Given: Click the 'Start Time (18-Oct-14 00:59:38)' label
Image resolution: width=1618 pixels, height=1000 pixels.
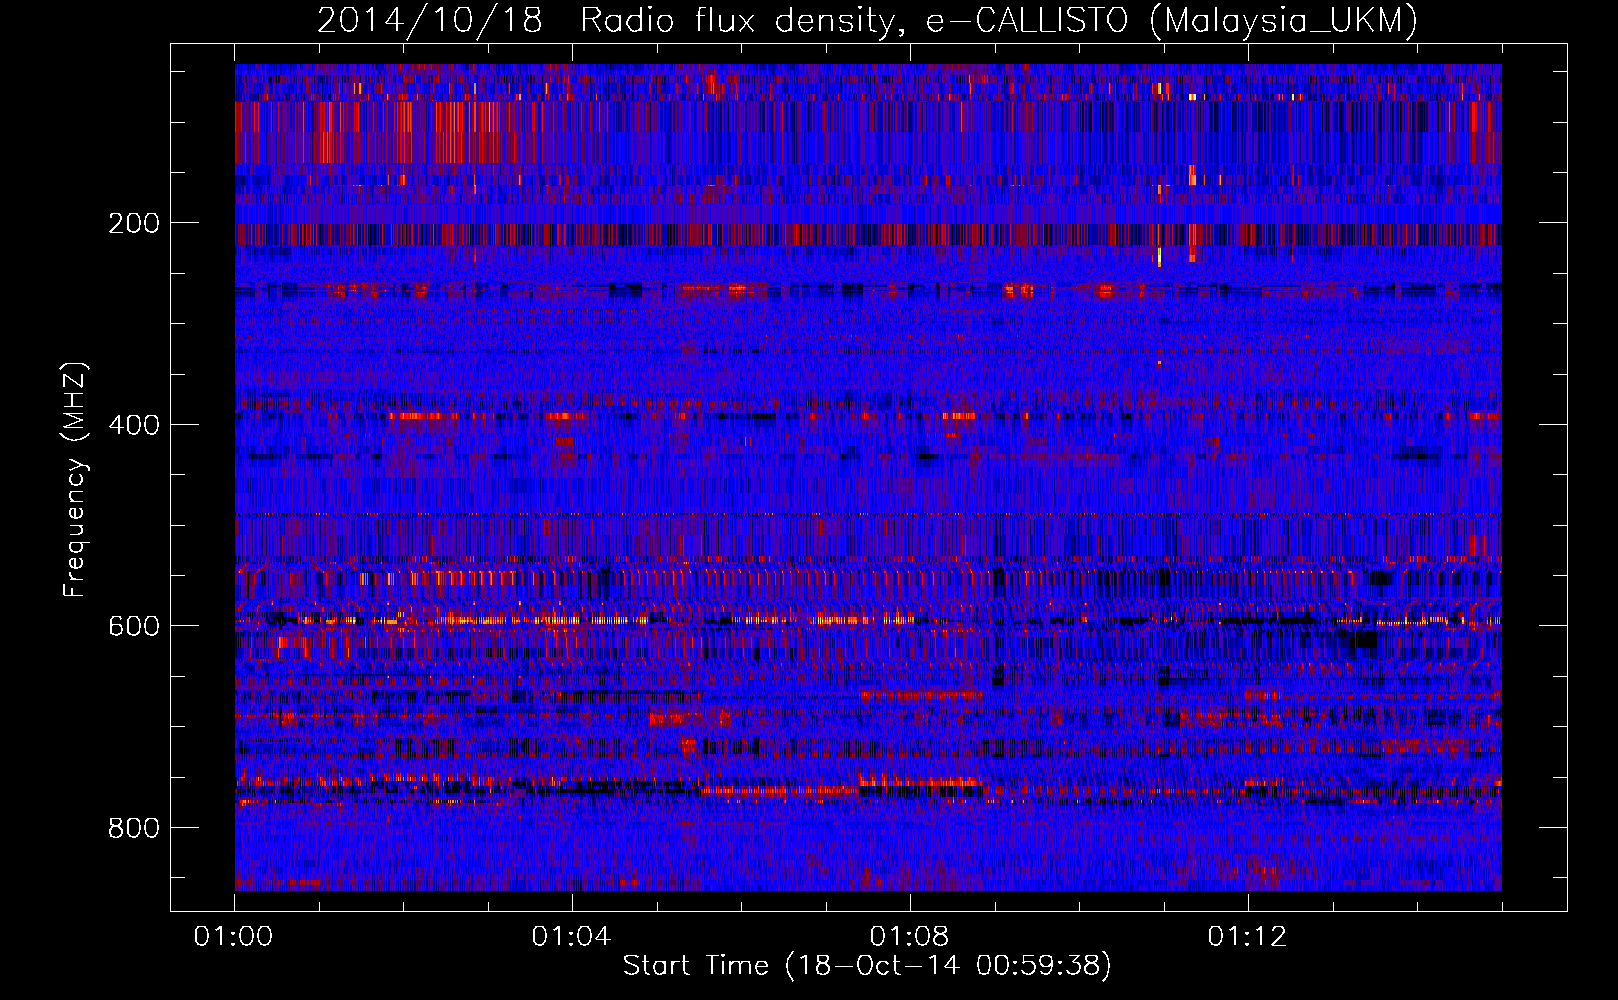Looking at the screenshot, I should 867,966.
